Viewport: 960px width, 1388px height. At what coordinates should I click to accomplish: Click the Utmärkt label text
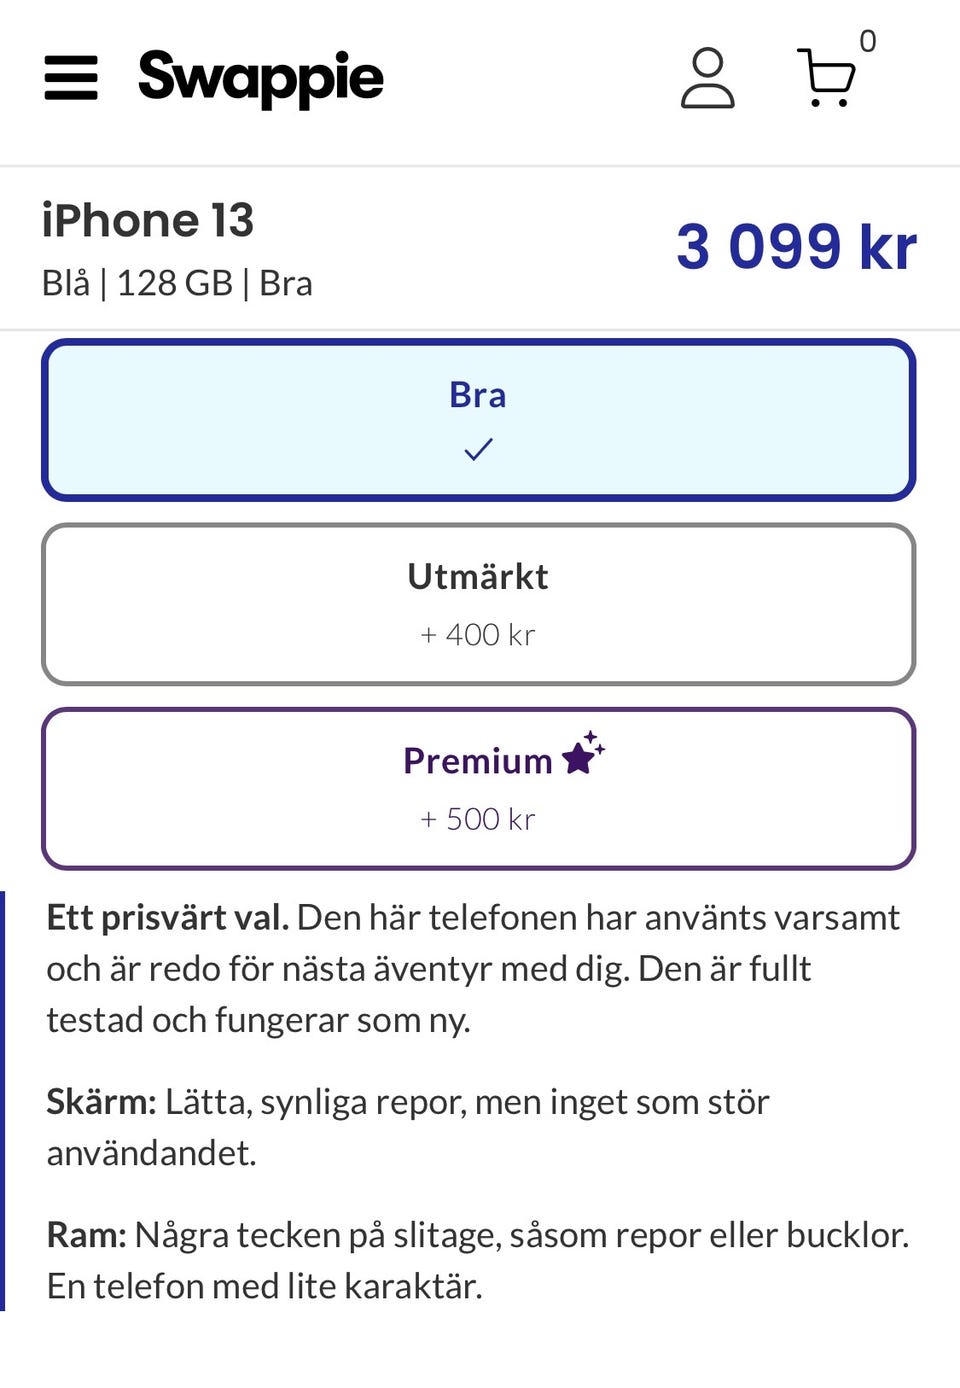click(478, 577)
